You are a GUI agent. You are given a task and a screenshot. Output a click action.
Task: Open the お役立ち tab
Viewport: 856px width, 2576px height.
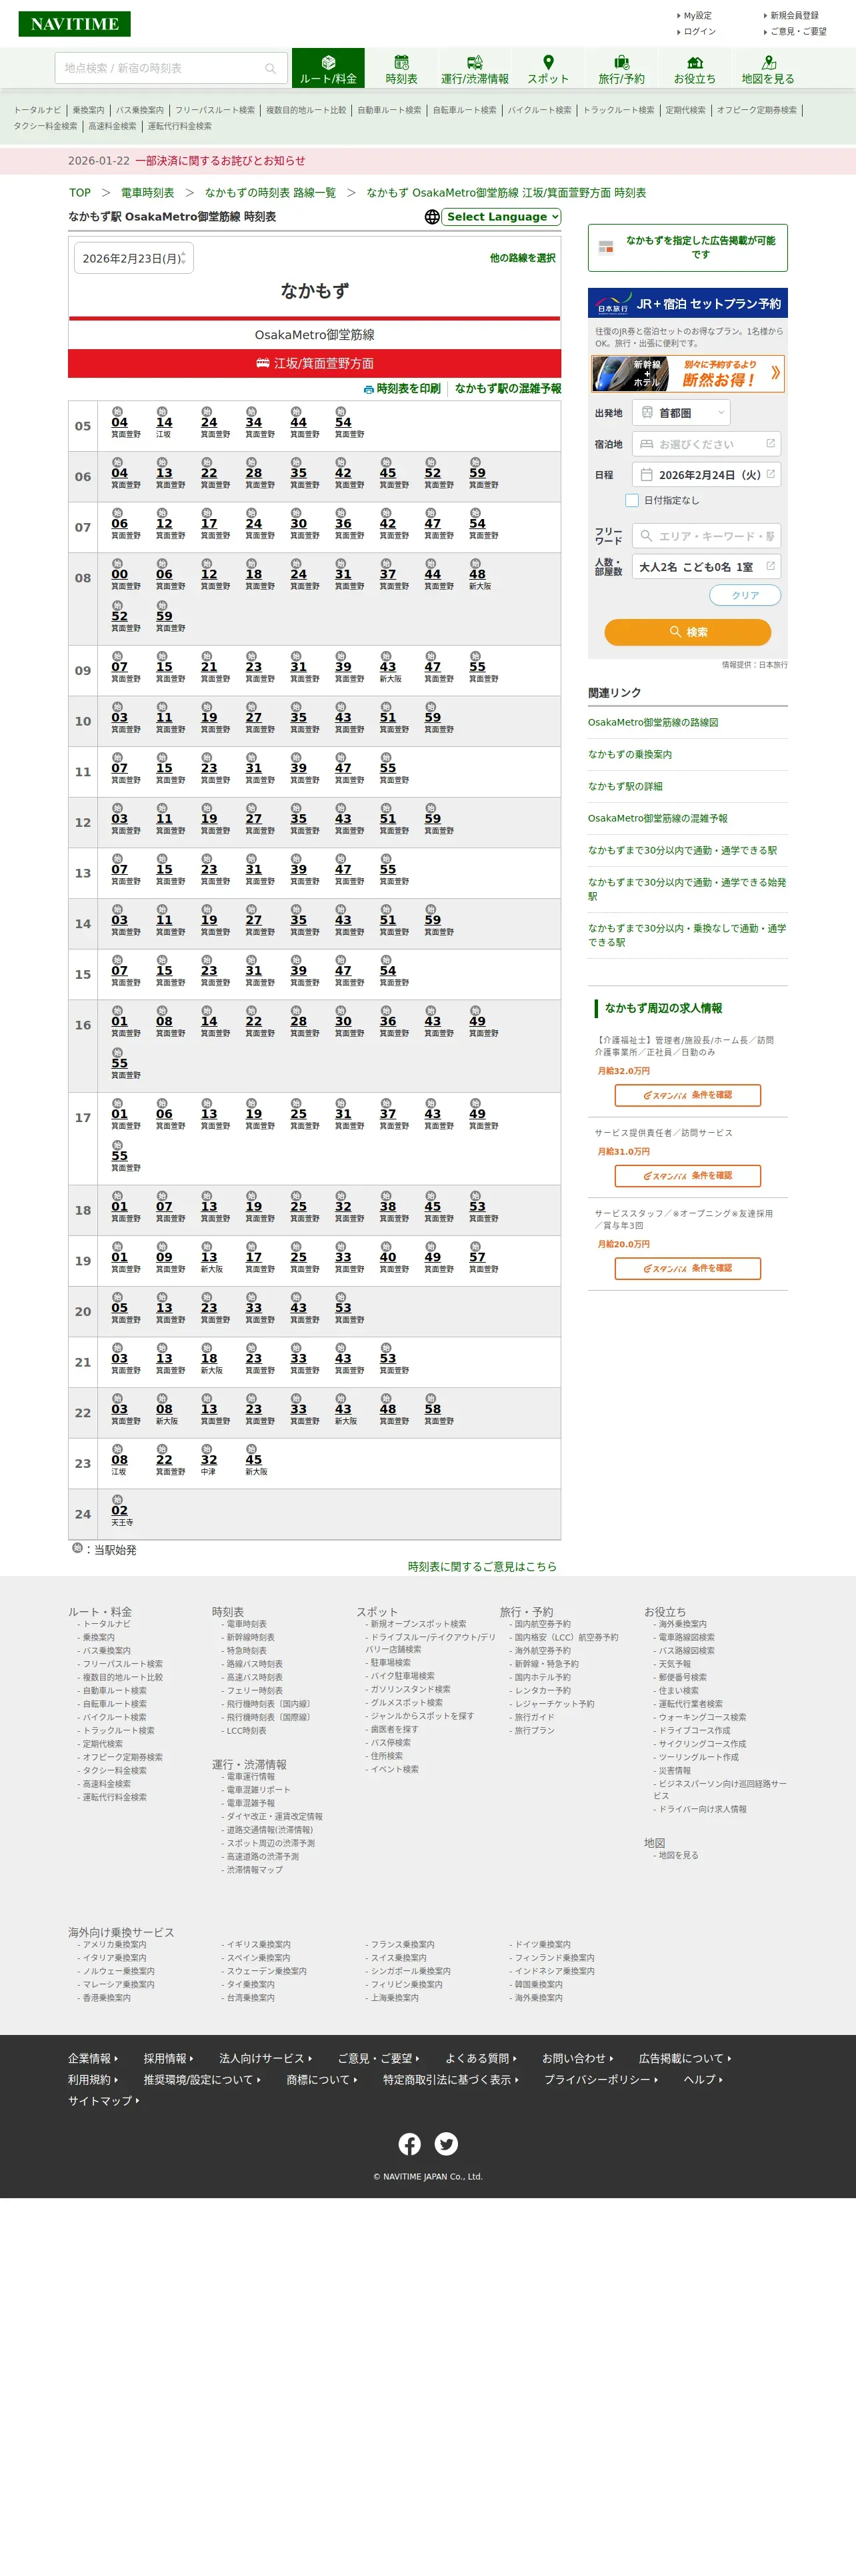pyautogui.click(x=694, y=69)
